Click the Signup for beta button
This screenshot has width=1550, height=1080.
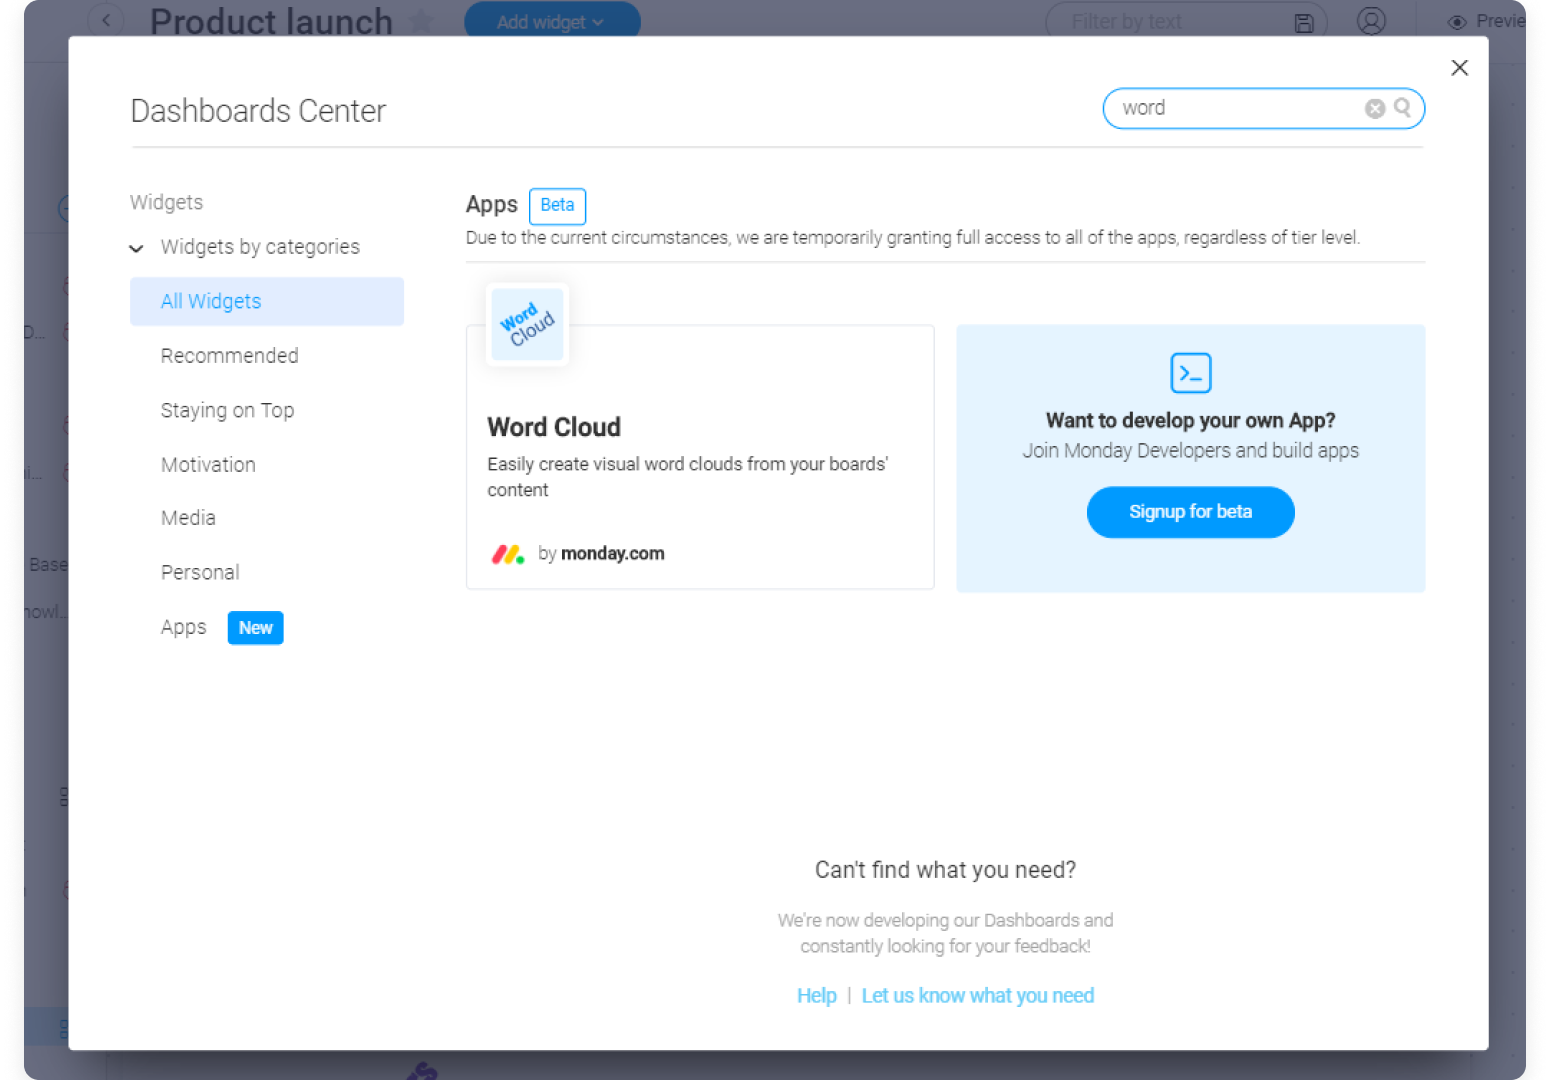[1191, 512]
